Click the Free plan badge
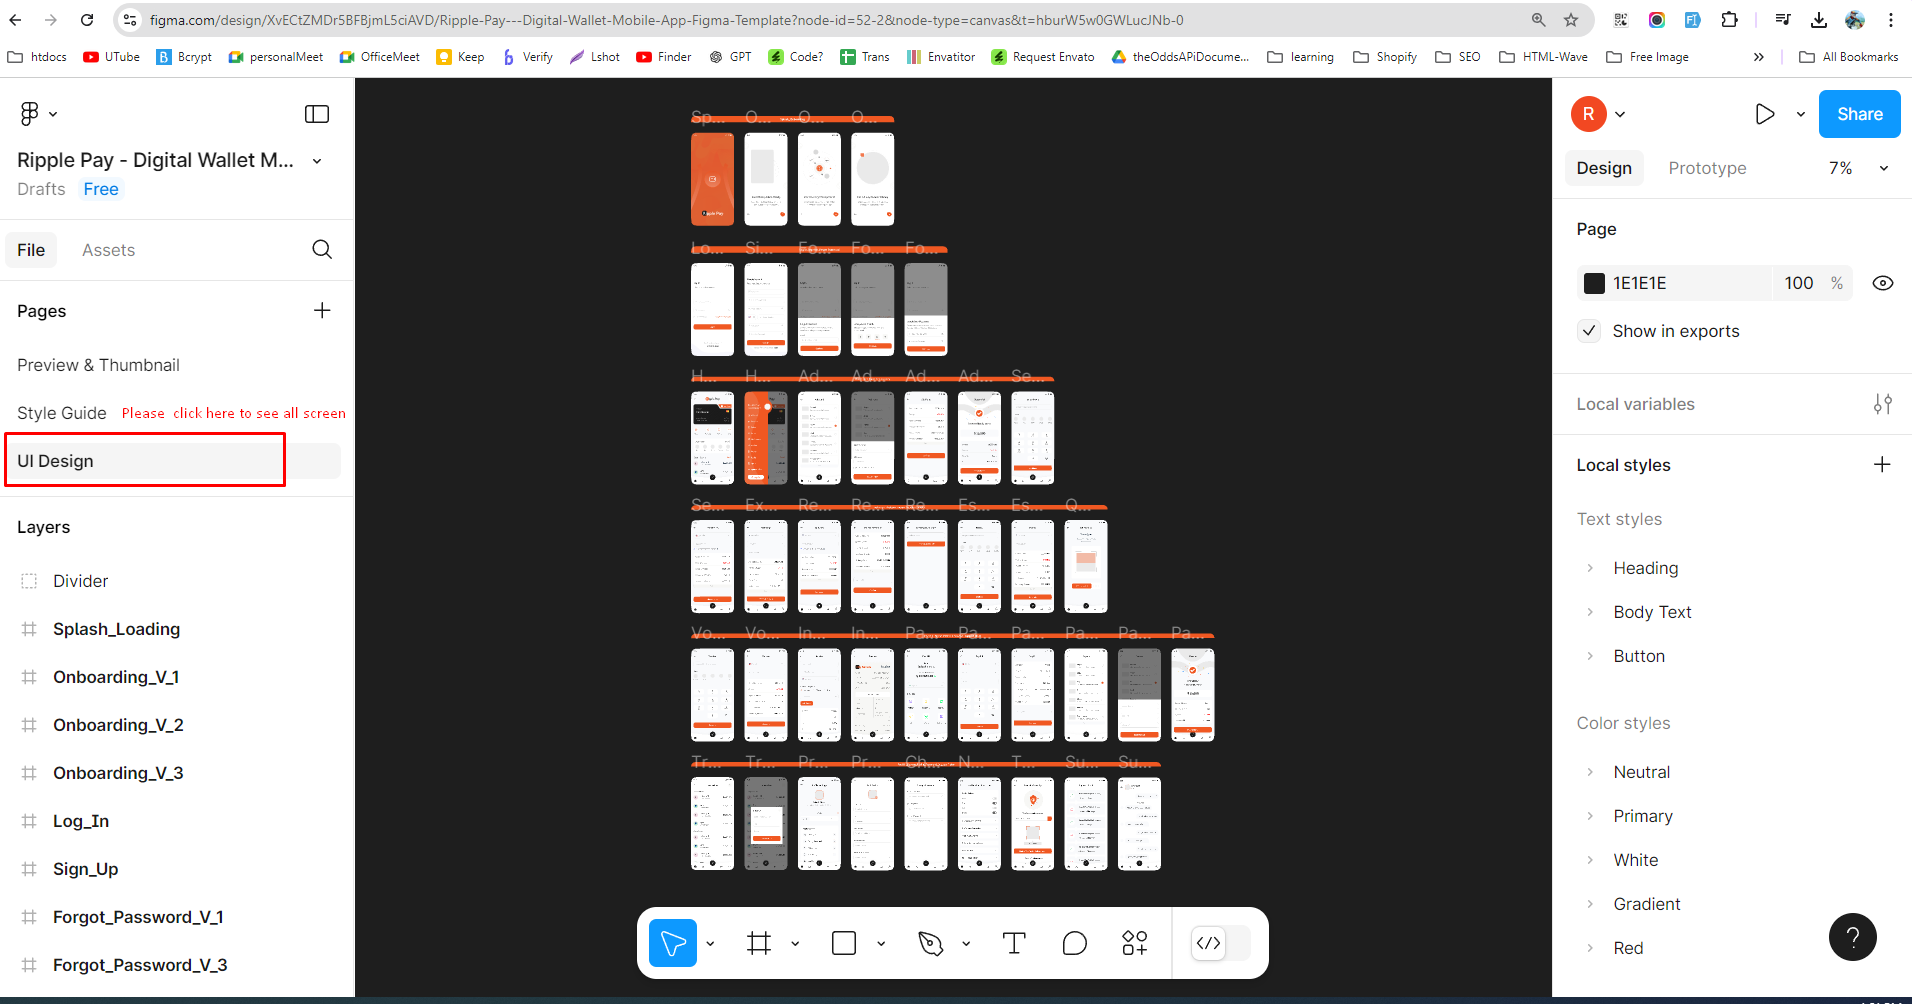 (x=101, y=189)
